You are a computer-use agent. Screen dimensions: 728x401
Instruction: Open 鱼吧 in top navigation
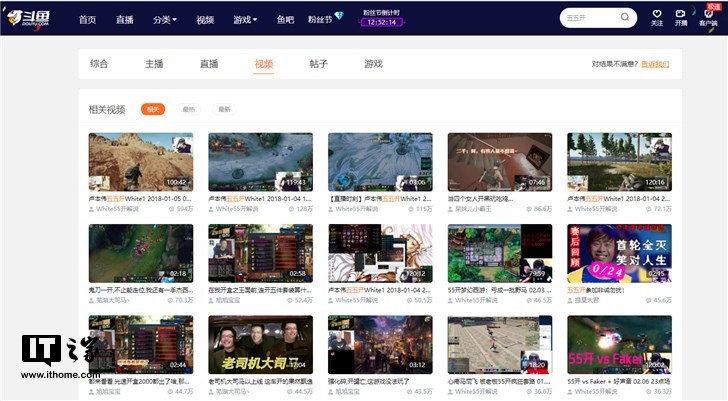pyautogui.click(x=285, y=19)
